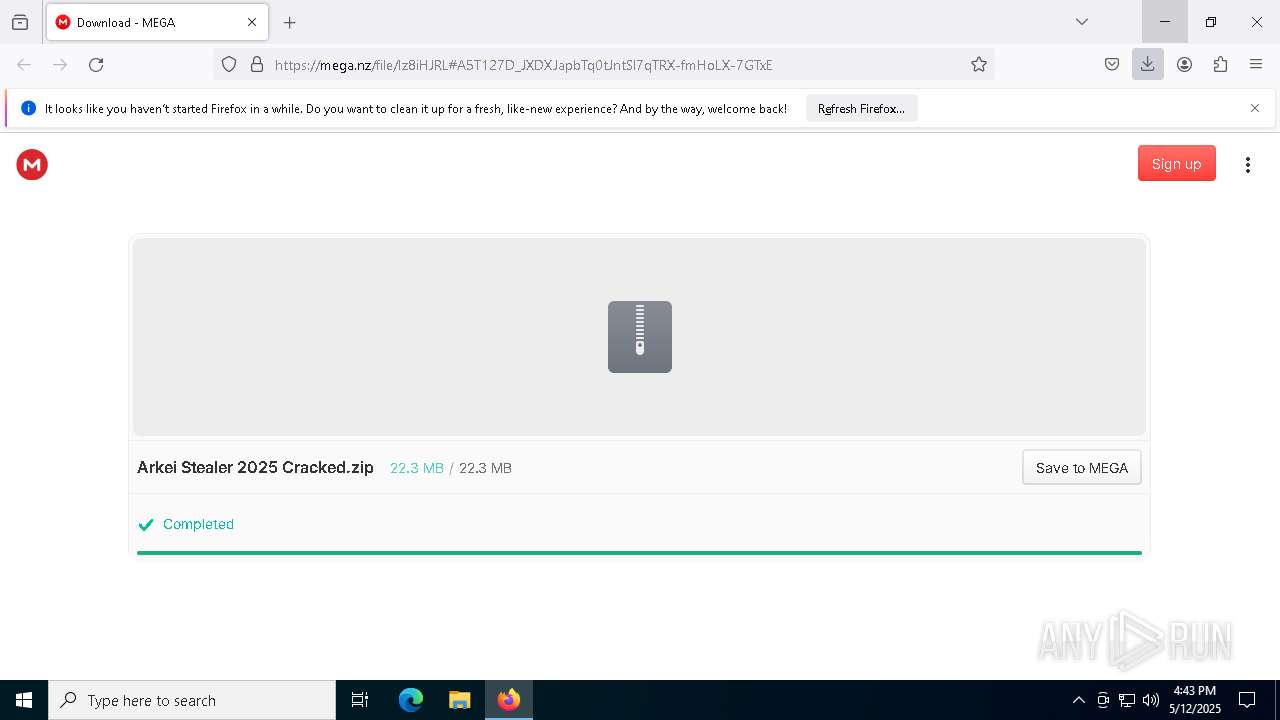Open MEGA three-dot options menu
Screen dimensions: 1280x720
click(1247, 165)
